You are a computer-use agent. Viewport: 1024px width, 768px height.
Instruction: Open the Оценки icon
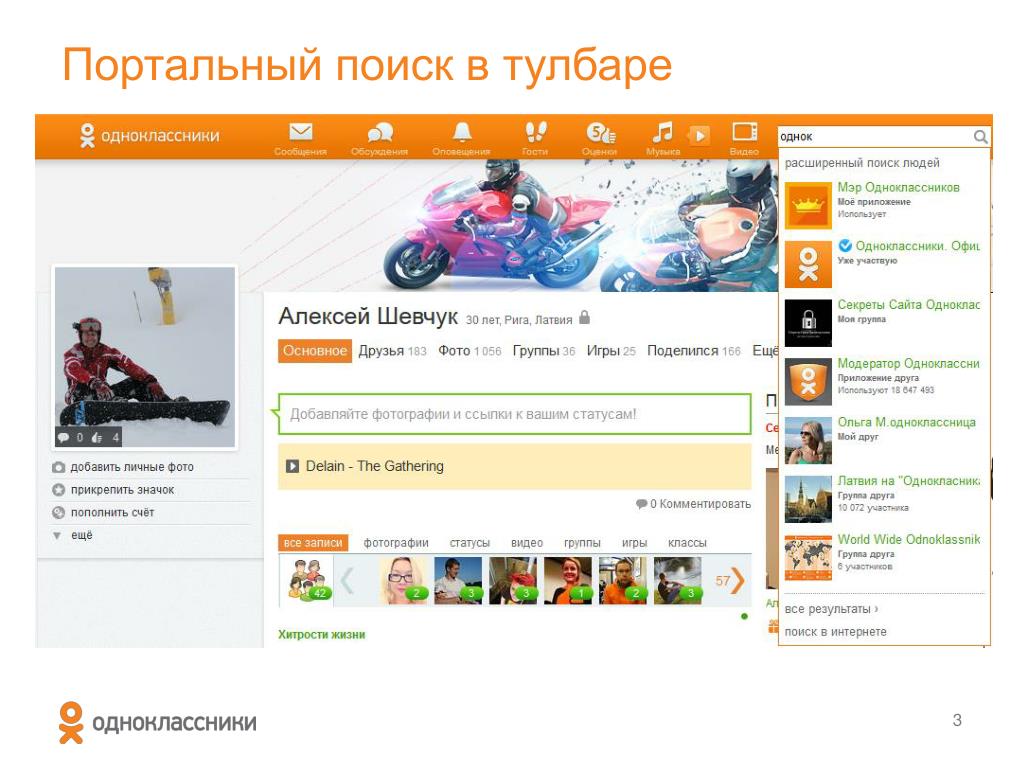click(600, 133)
